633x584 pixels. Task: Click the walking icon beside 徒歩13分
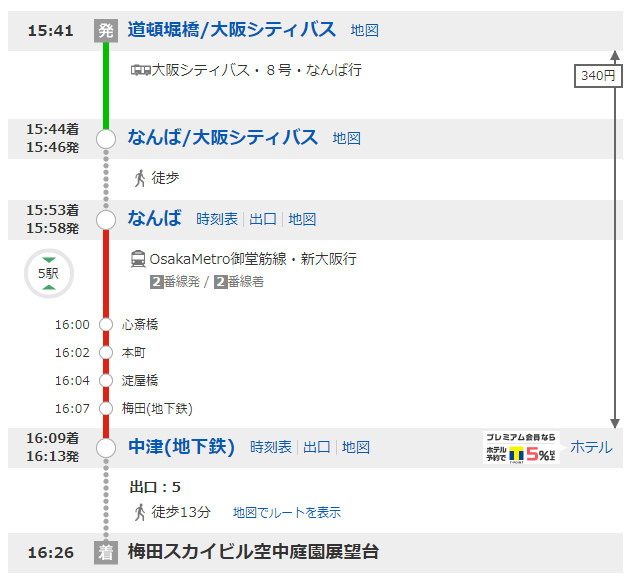[140, 513]
